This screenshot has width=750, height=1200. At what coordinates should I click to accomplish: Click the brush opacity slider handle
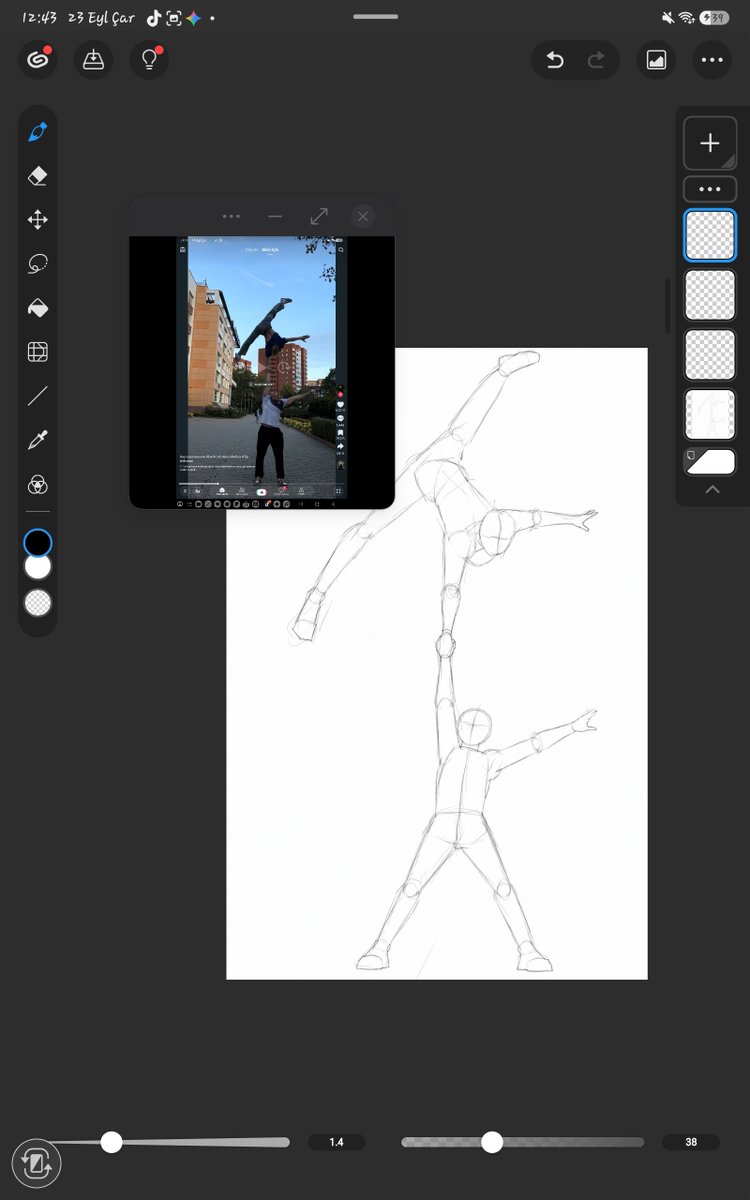[x=492, y=1142]
